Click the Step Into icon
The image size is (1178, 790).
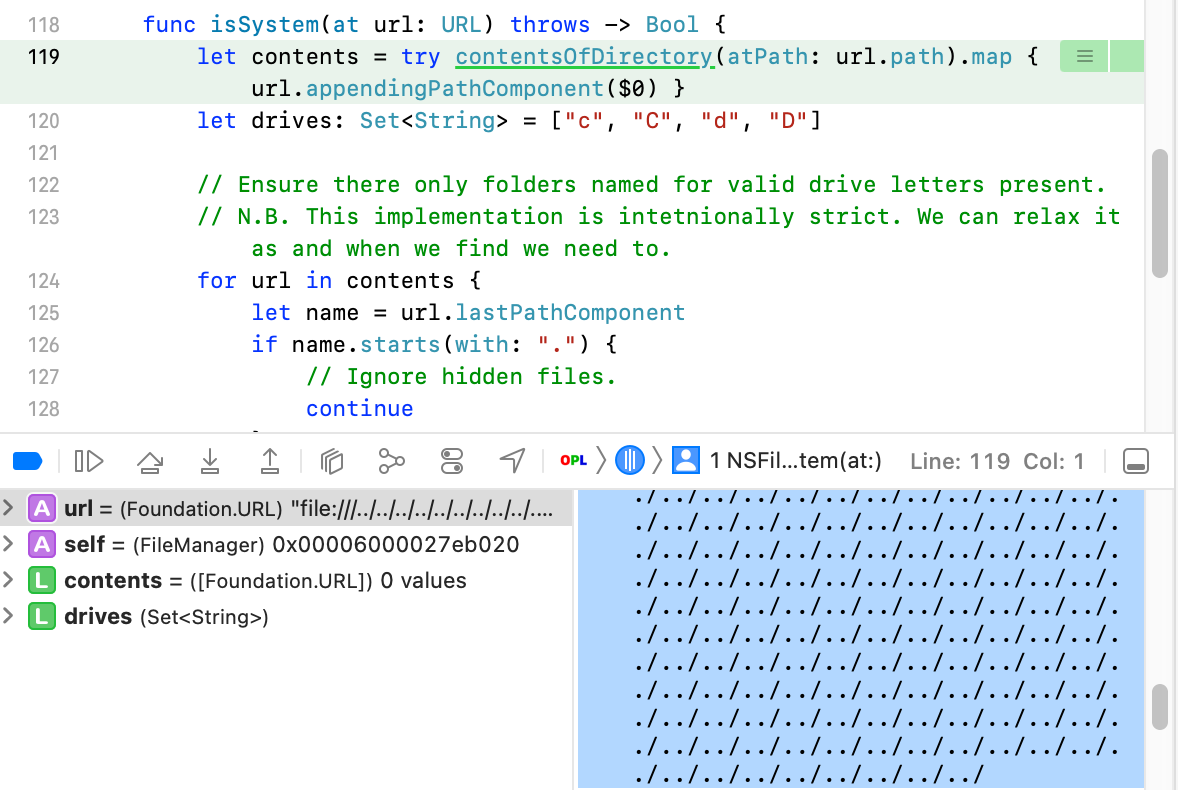pos(210,460)
